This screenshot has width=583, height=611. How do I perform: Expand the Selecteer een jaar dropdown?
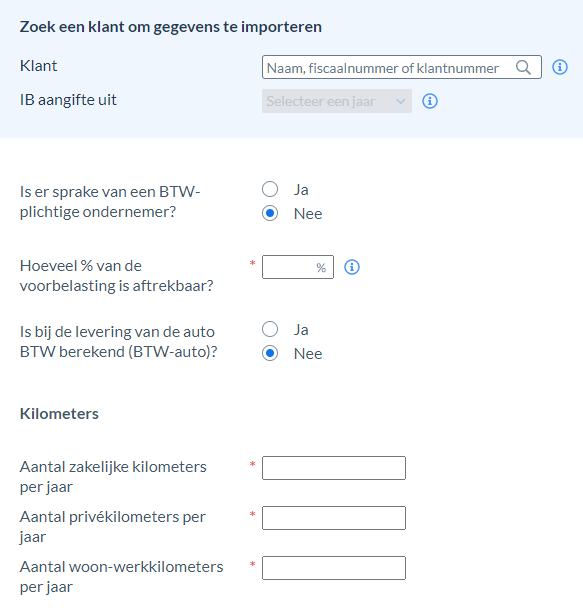click(337, 101)
